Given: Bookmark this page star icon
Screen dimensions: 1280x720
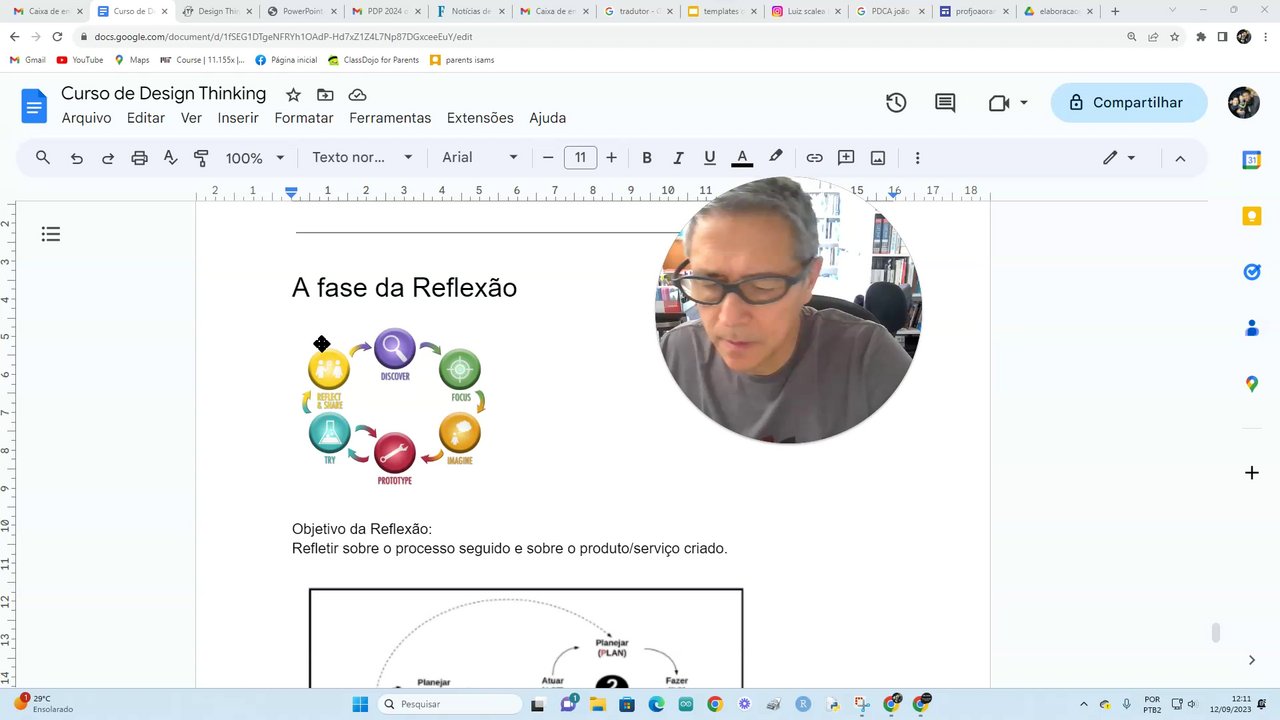Looking at the screenshot, I should click(x=1175, y=36).
